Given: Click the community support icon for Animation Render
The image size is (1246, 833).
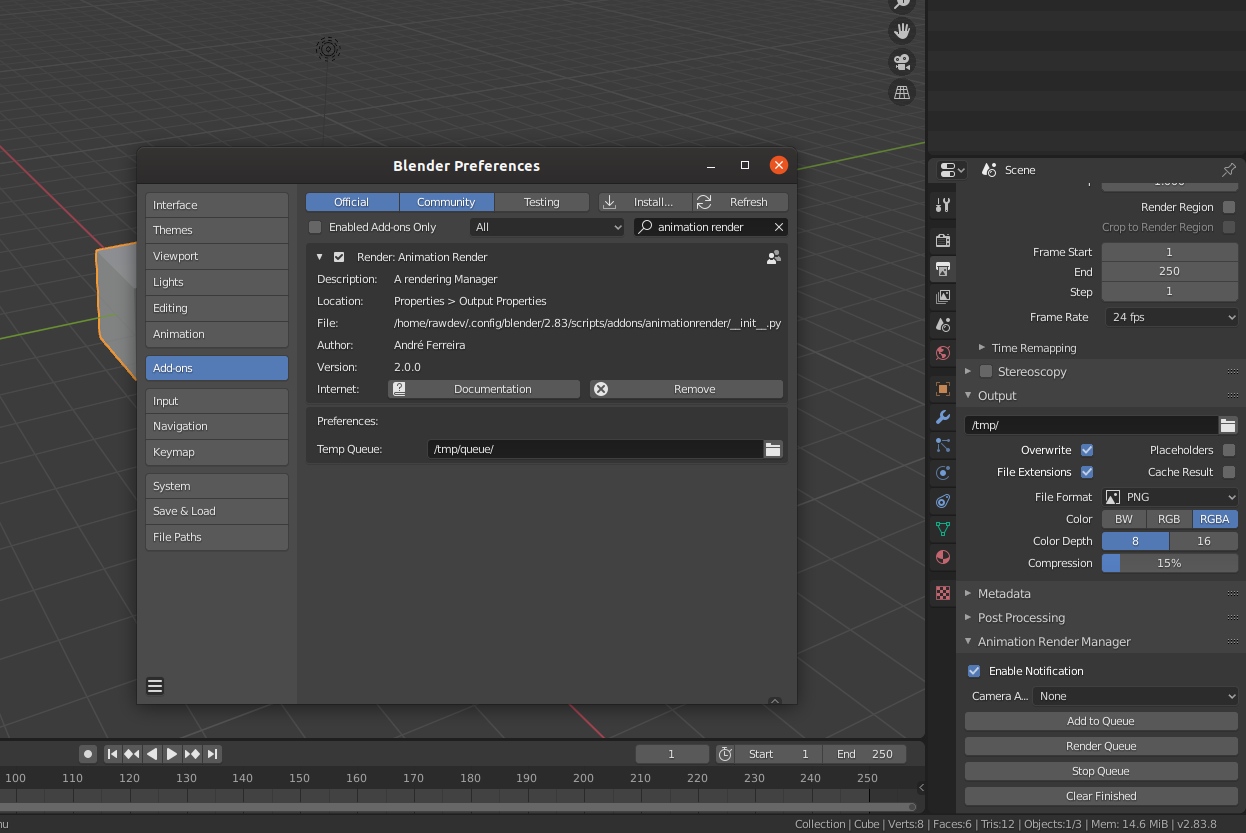Looking at the screenshot, I should [x=773, y=257].
